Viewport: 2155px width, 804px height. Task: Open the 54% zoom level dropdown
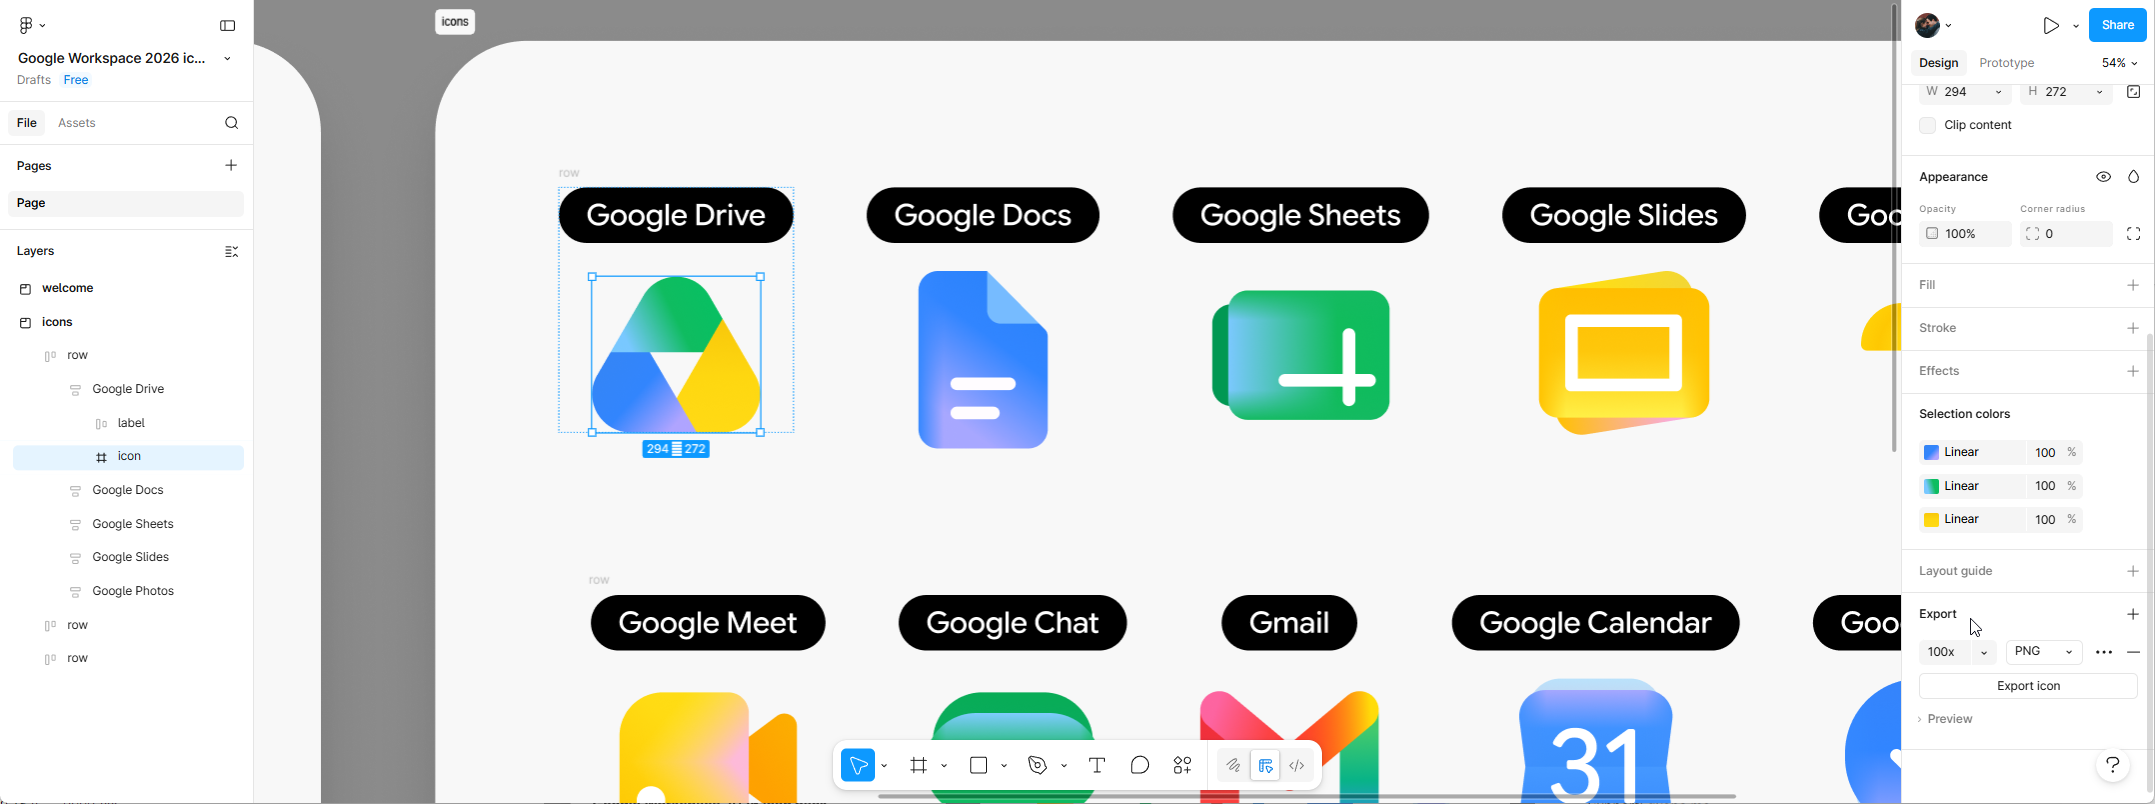pos(2118,63)
